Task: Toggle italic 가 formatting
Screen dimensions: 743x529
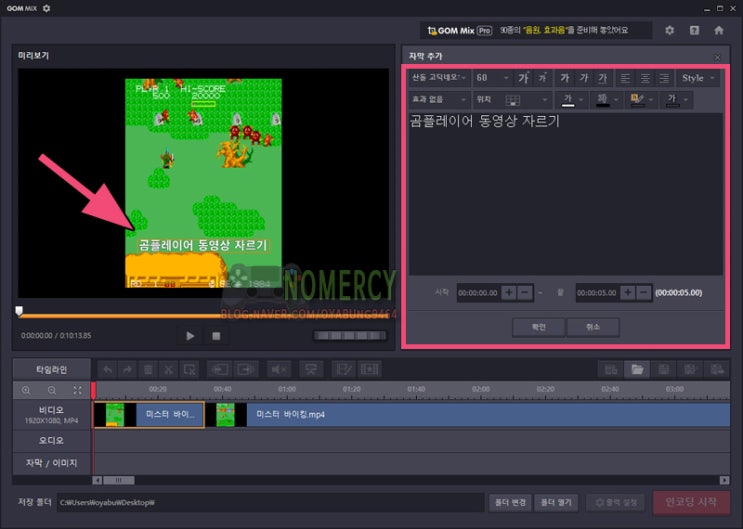Action: (583, 78)
